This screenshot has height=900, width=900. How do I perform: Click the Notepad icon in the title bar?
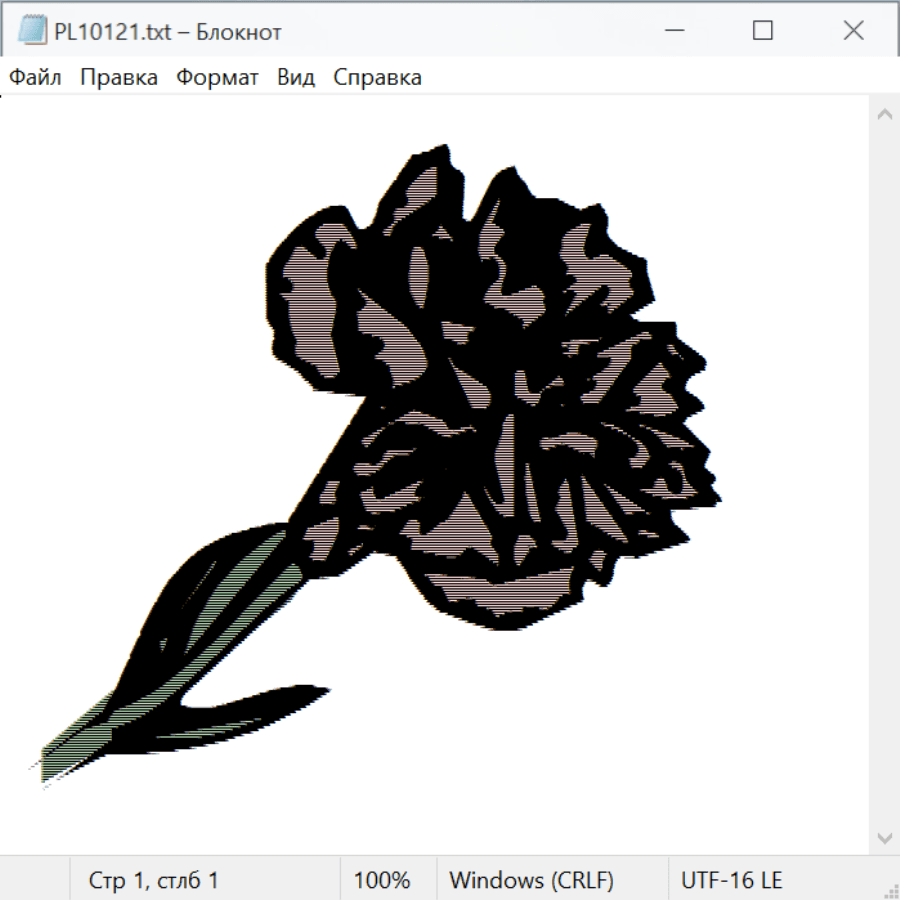(x=33, y=31)
